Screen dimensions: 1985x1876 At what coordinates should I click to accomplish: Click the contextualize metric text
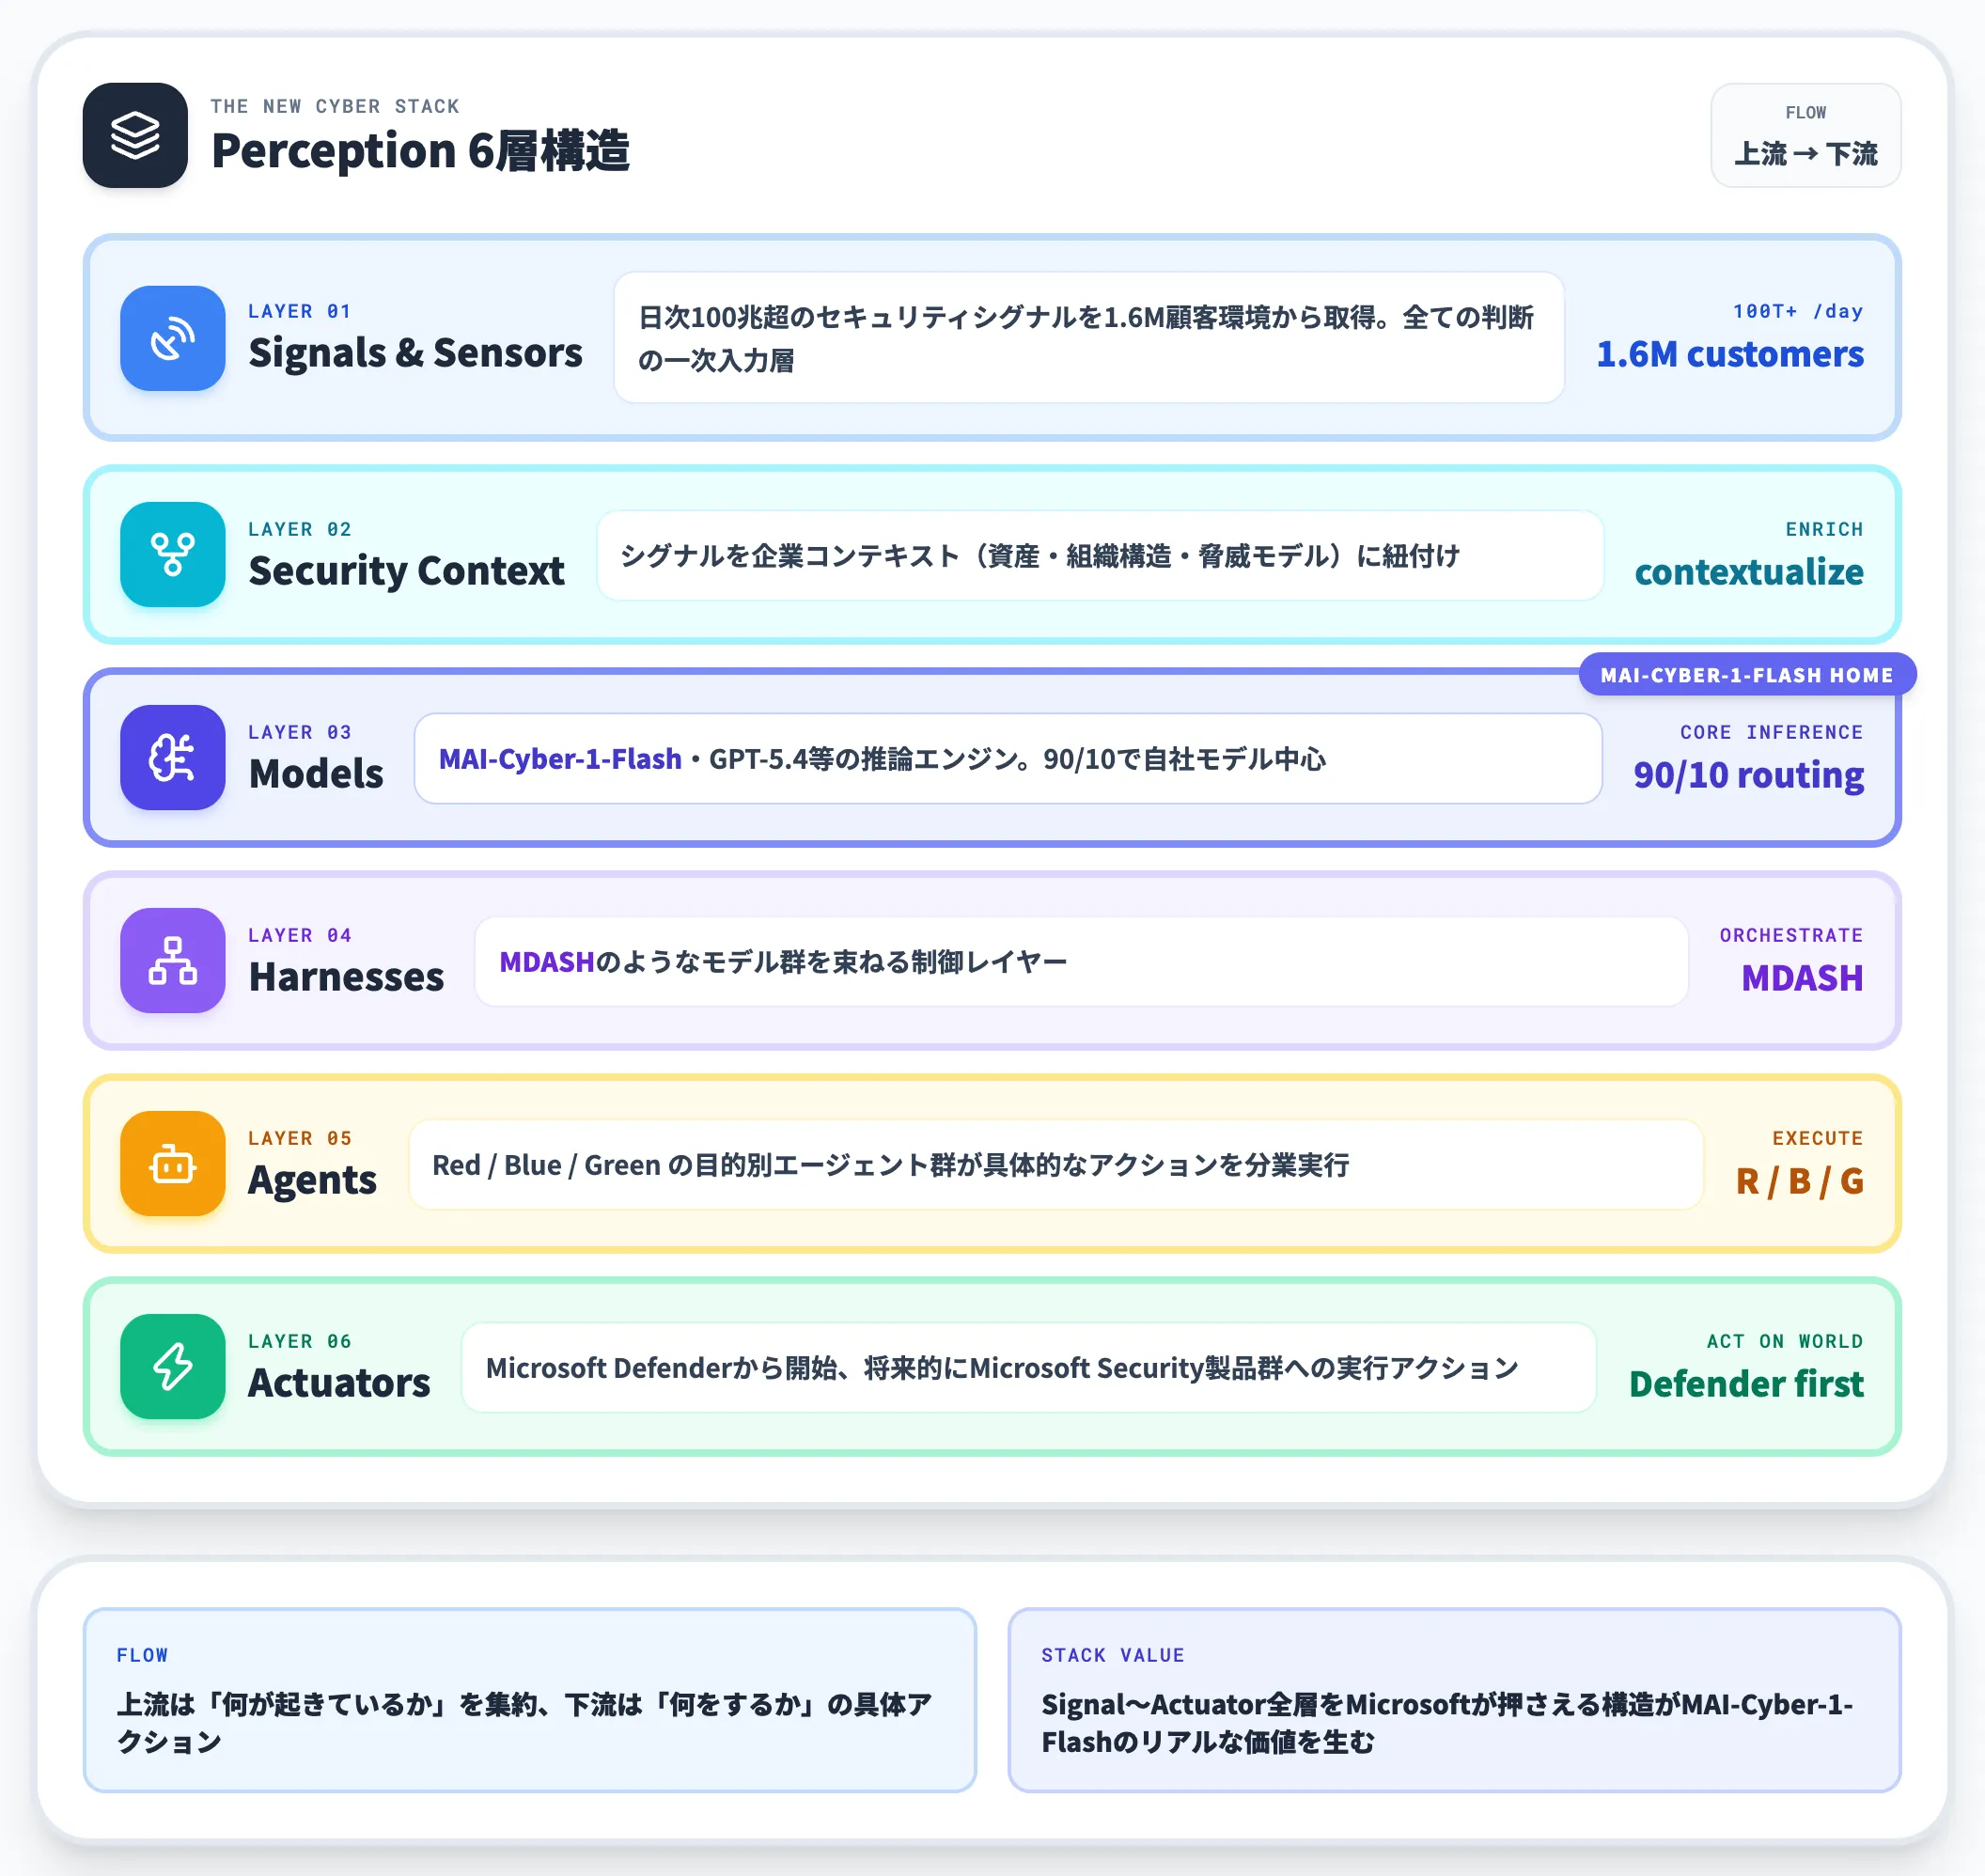click(1749, 572)
